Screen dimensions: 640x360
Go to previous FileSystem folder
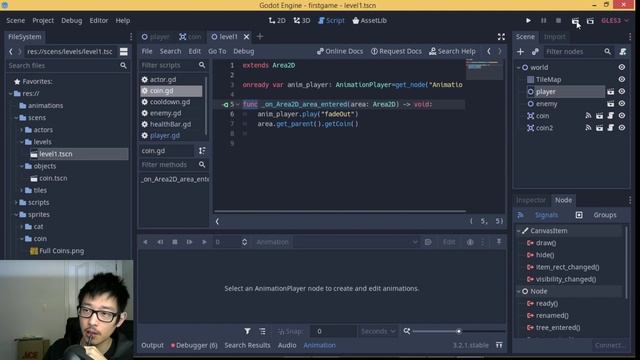(11, 51)
